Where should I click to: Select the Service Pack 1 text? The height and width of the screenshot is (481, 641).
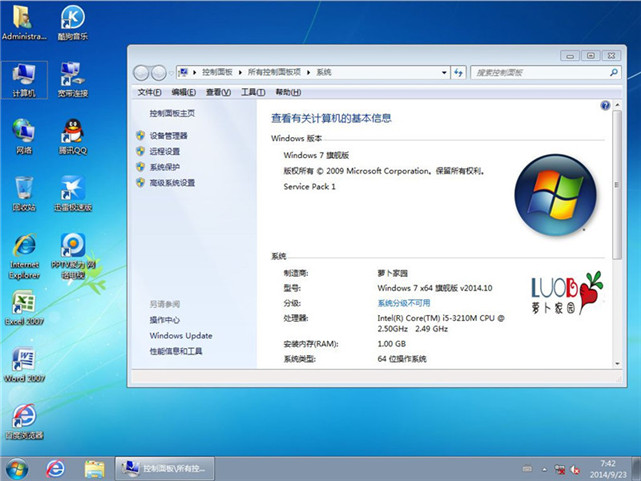click(309, 187)
